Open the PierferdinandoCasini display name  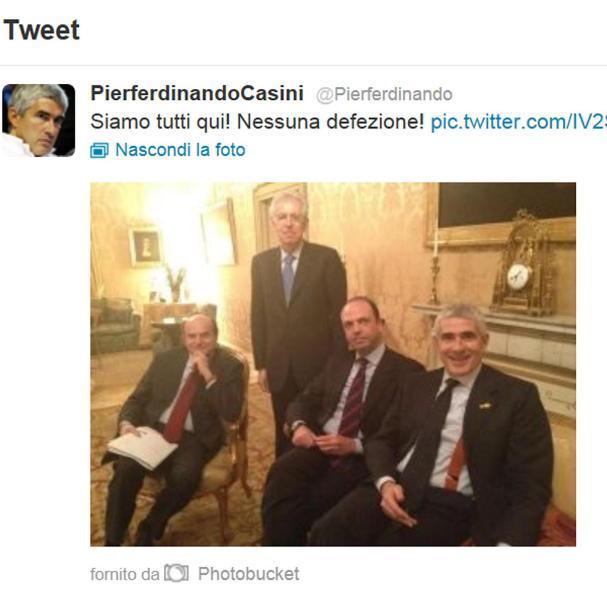tap(197, 93)
